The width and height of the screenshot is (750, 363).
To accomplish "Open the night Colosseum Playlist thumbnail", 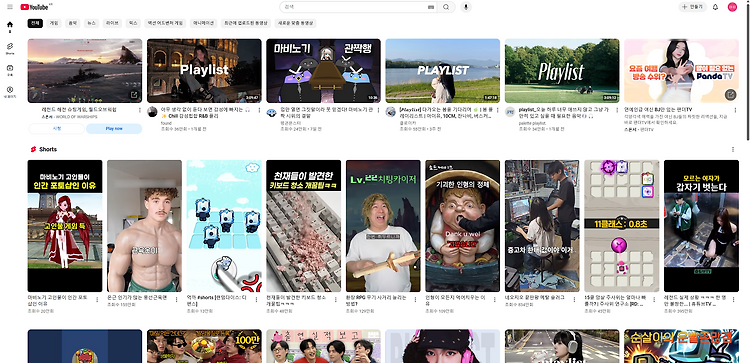I will pos(204,71).
